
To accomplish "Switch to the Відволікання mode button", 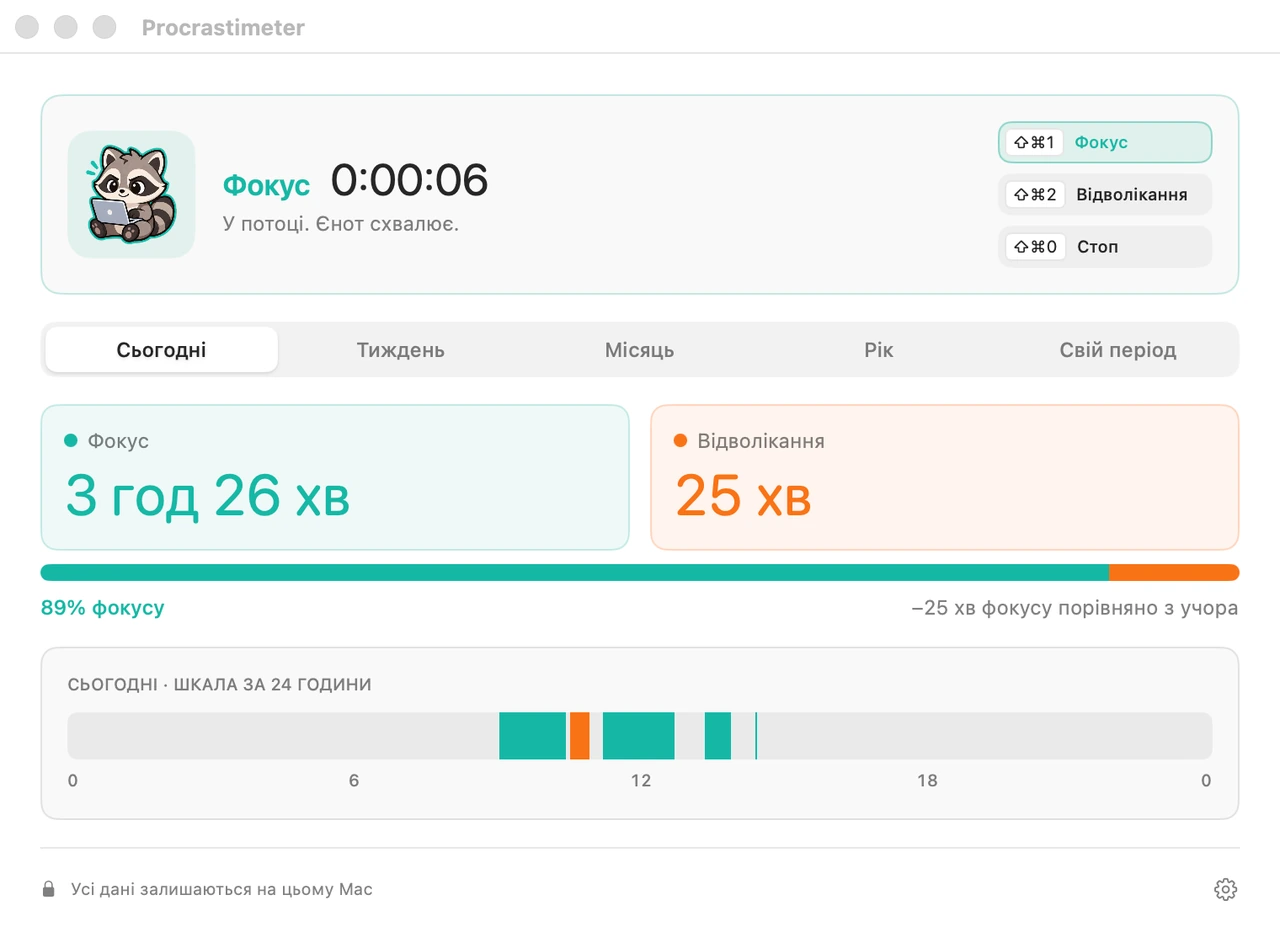I will click(1105, 194).
